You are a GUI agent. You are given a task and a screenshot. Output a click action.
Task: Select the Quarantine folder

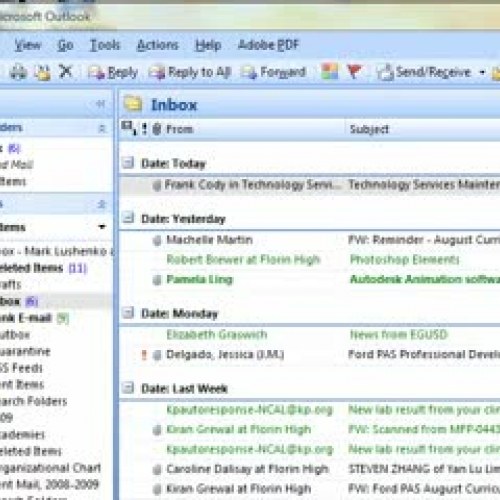pos(25,351)
